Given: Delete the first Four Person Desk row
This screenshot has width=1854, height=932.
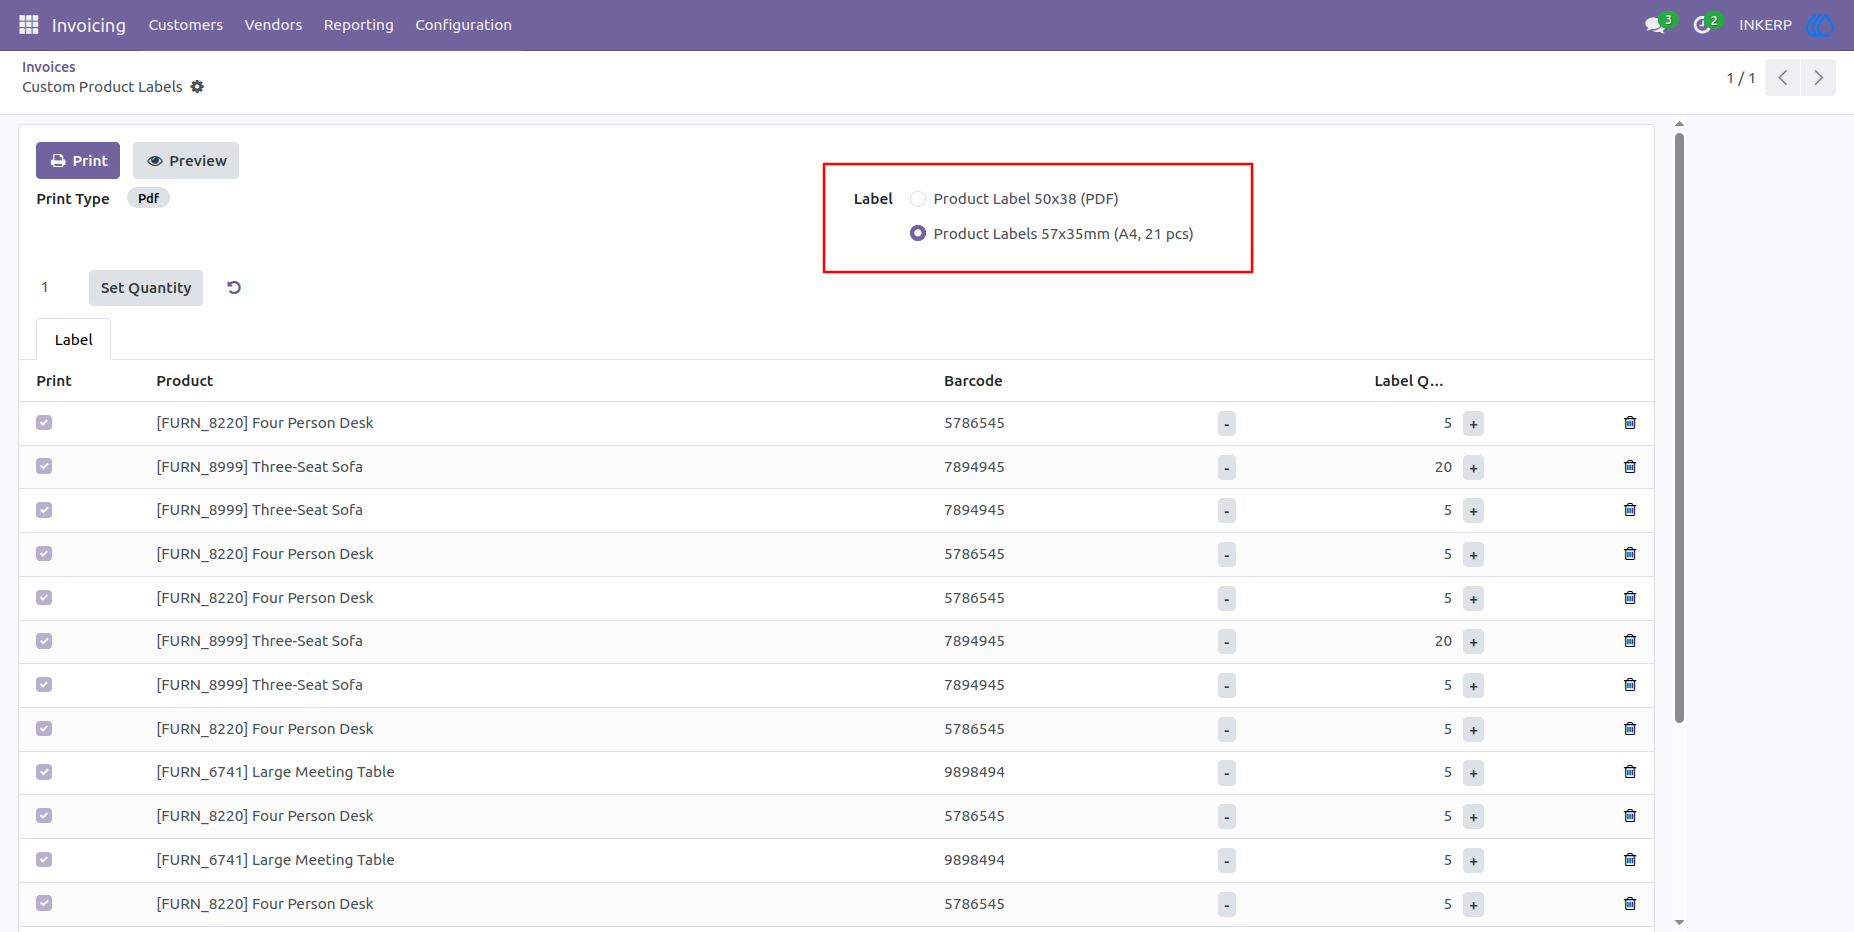Looking at the screenshot, I should click(1630, 423).
